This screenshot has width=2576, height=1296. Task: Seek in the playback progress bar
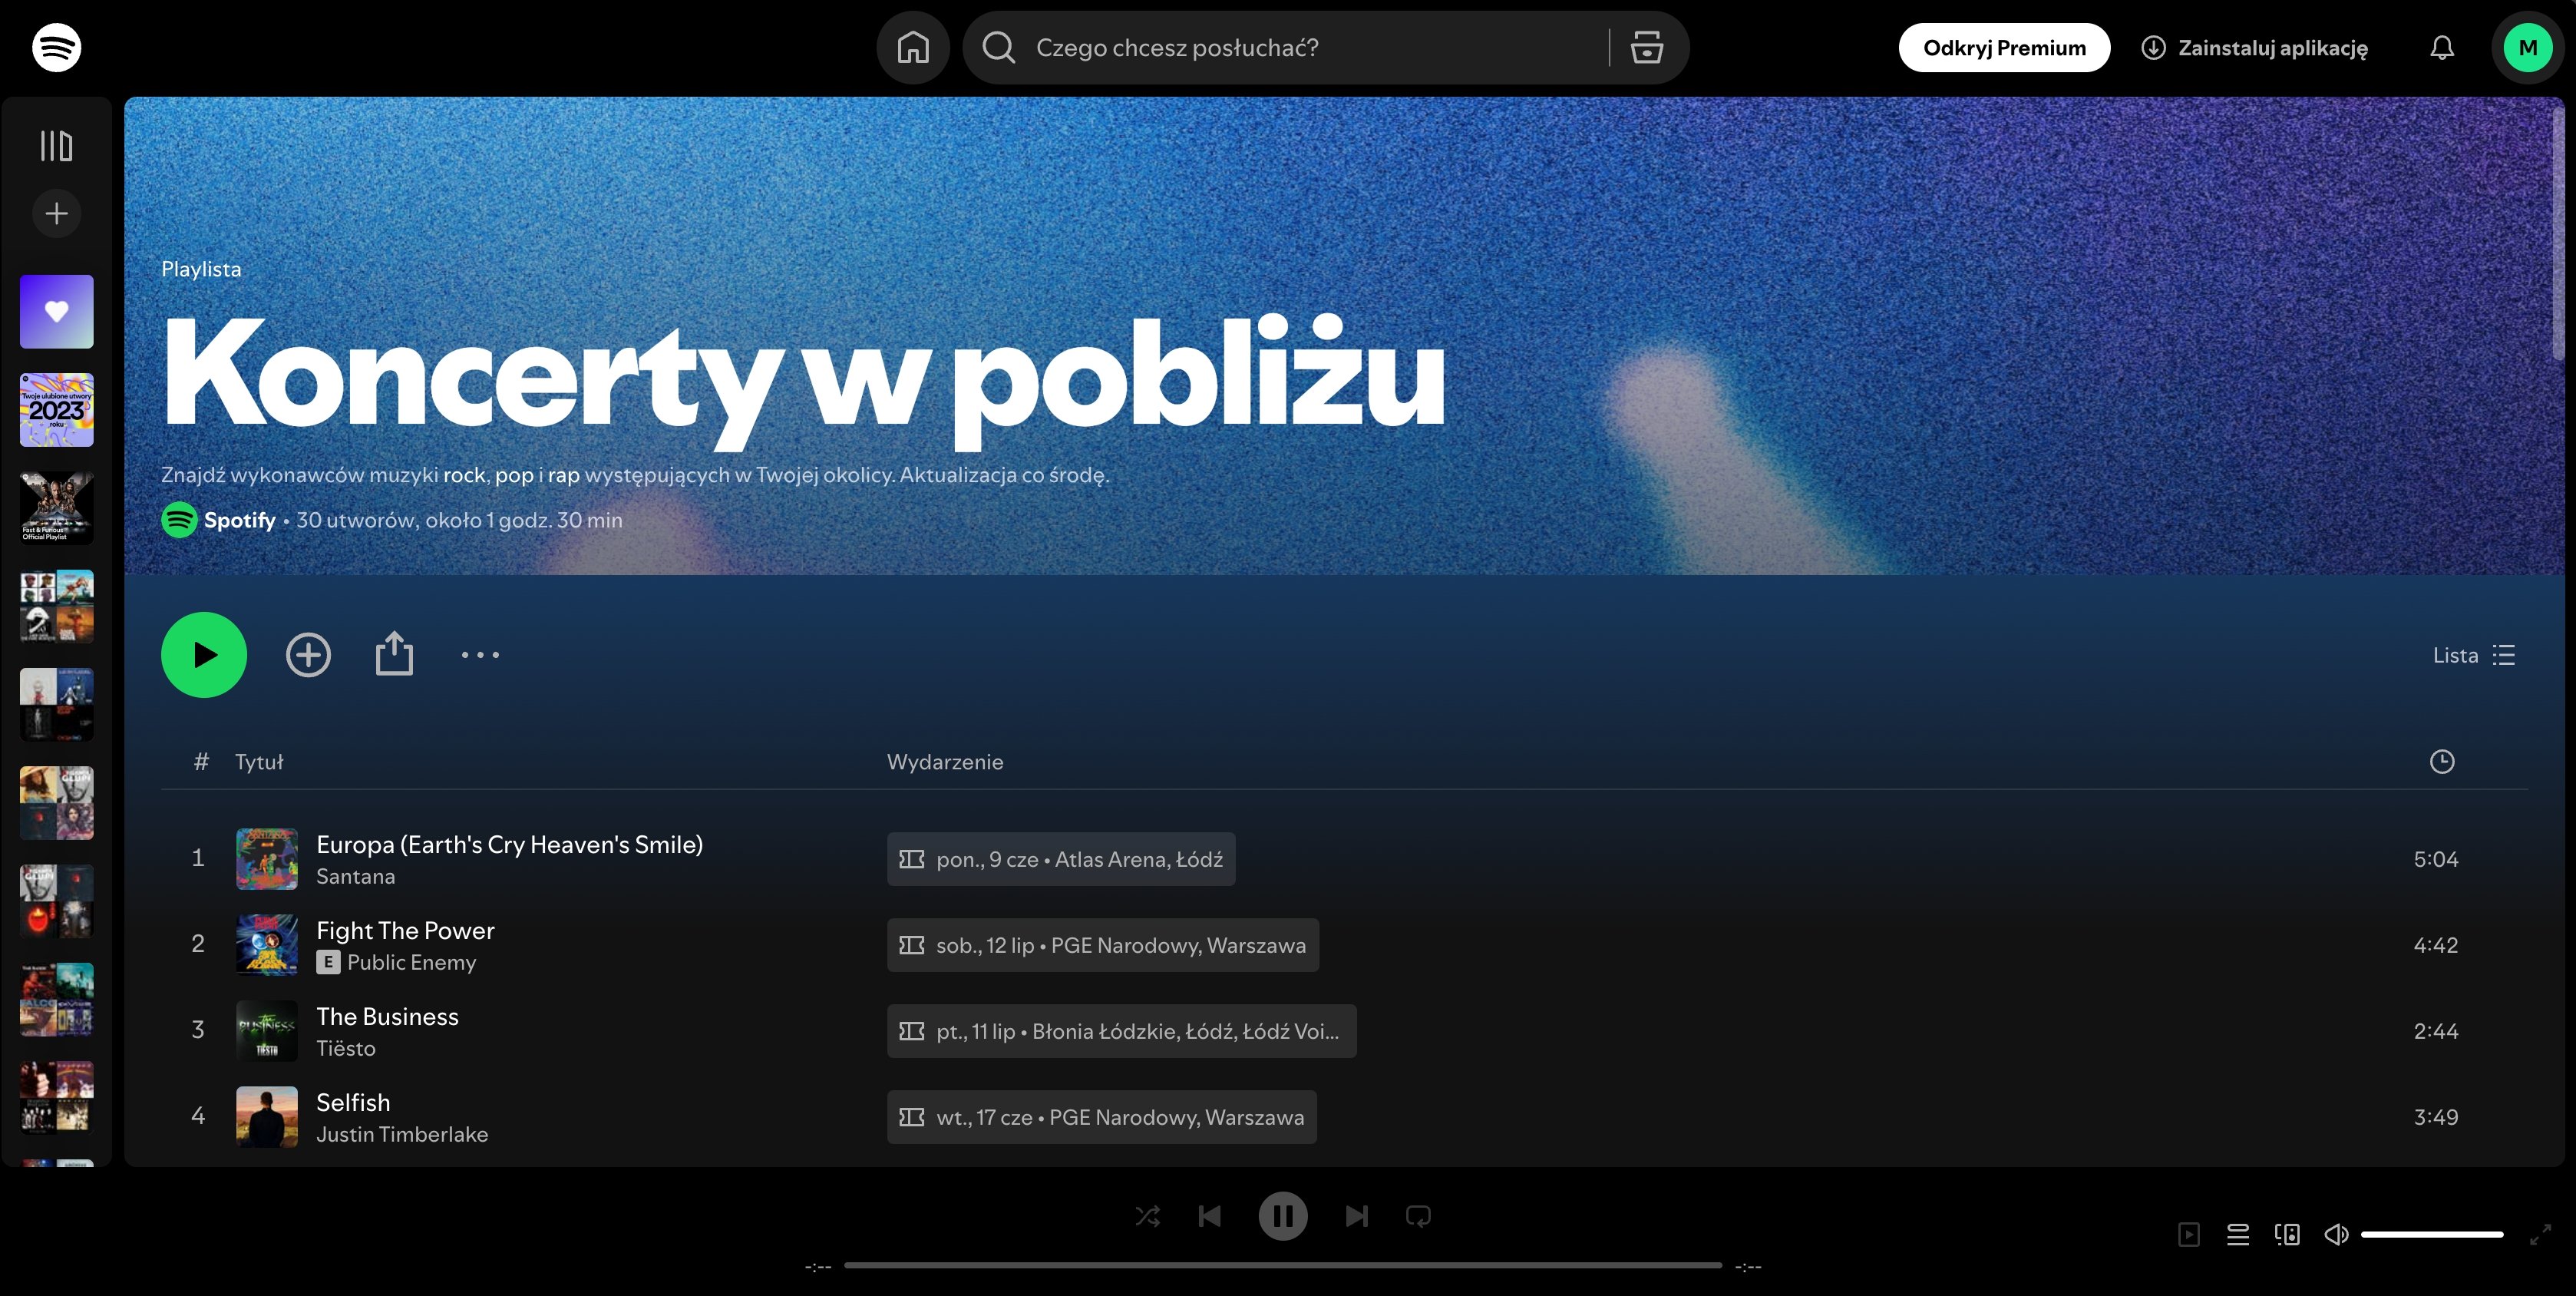point(1283,1265)
